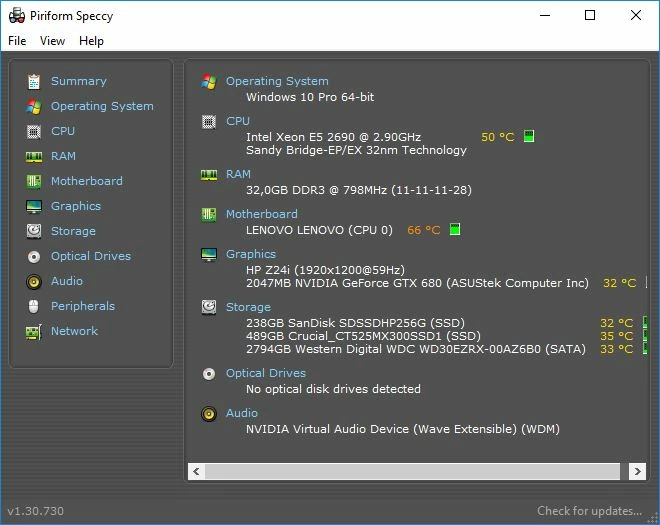Click the Audio speaker icon in sidebar
This screenshot has height=525, width=660.
click(x=34, y=282)
